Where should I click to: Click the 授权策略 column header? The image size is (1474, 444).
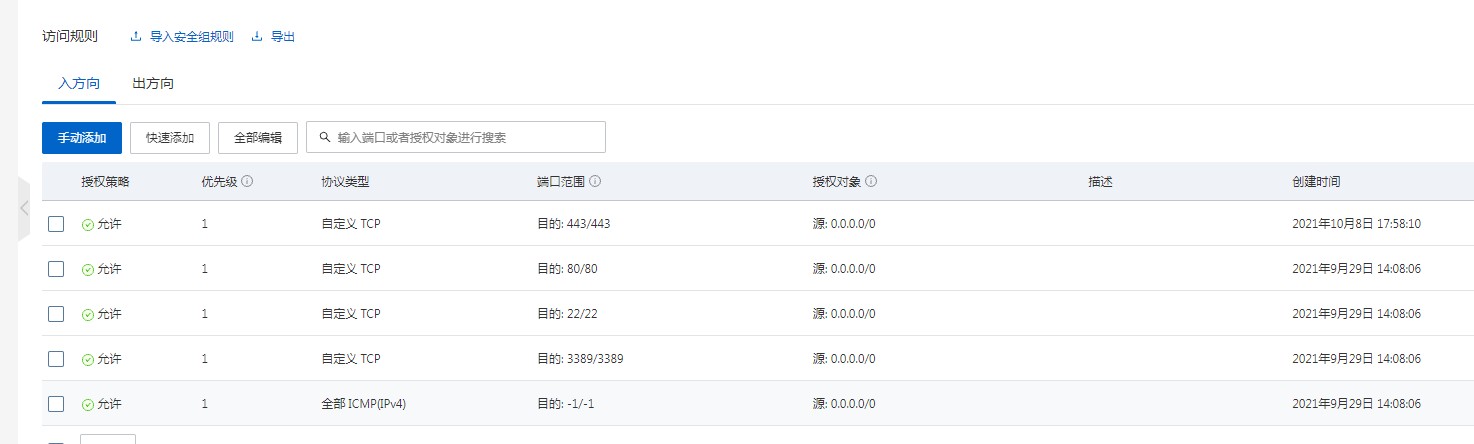click(x=106, y=182)
